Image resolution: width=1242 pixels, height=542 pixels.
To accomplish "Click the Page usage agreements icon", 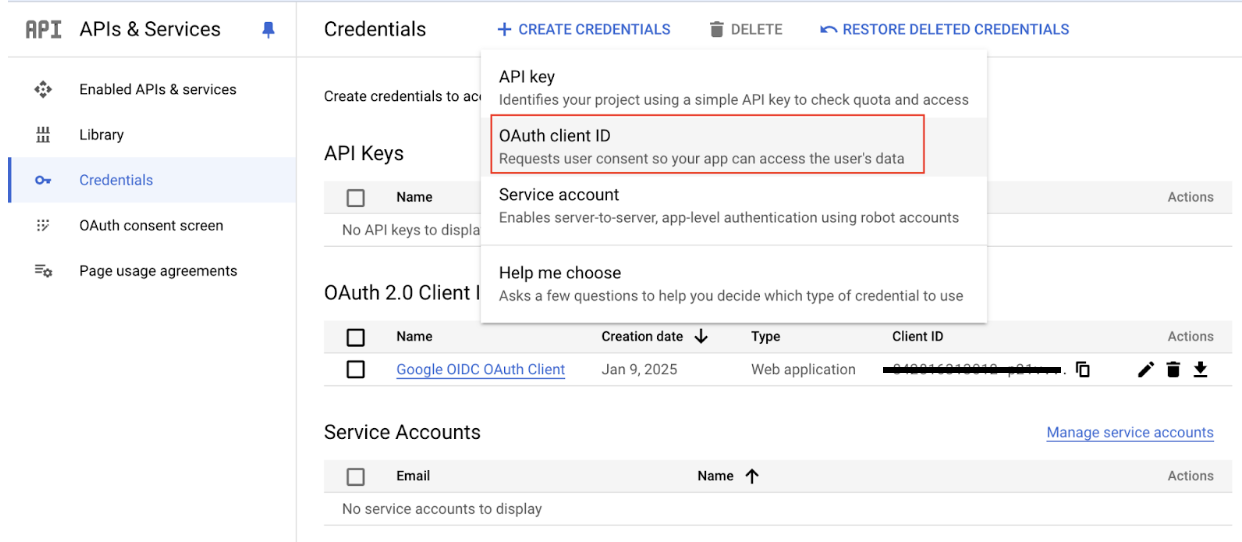I will coord(43,271).
